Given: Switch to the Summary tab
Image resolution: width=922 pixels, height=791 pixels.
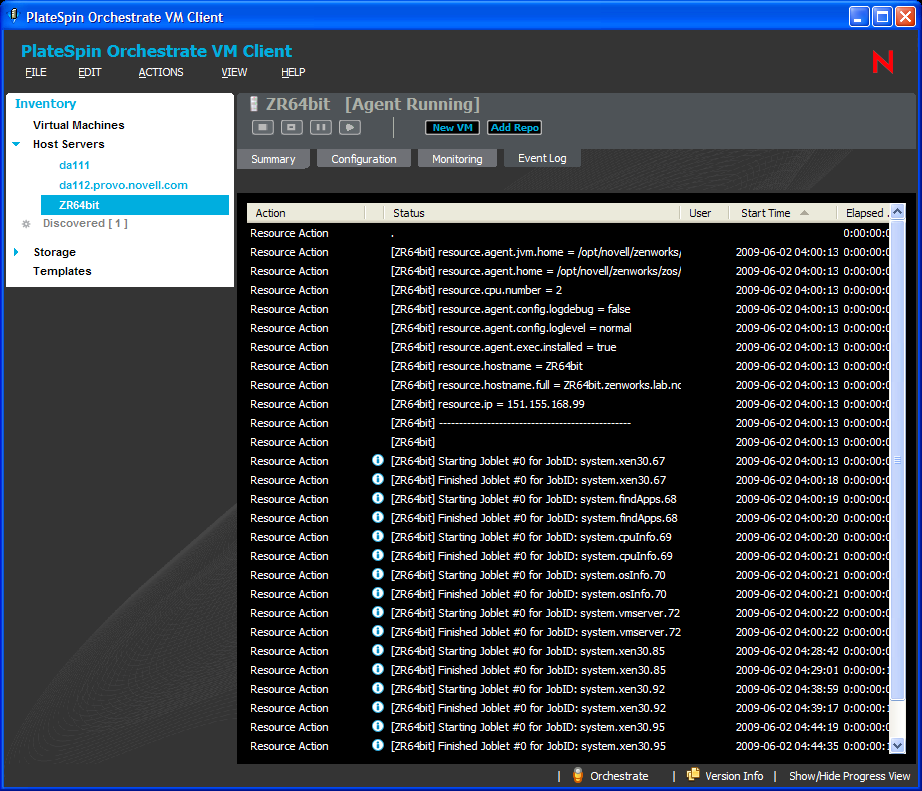Looking at the screenshot, I should pyautogui.click(x=273, y=159).
